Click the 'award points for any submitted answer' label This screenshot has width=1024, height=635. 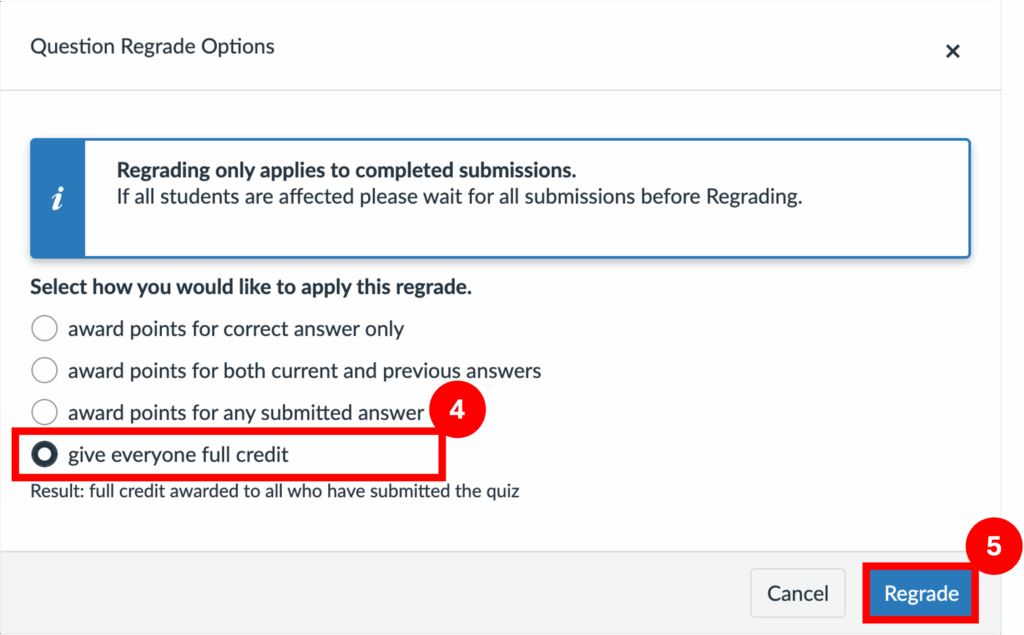(246, 412)
